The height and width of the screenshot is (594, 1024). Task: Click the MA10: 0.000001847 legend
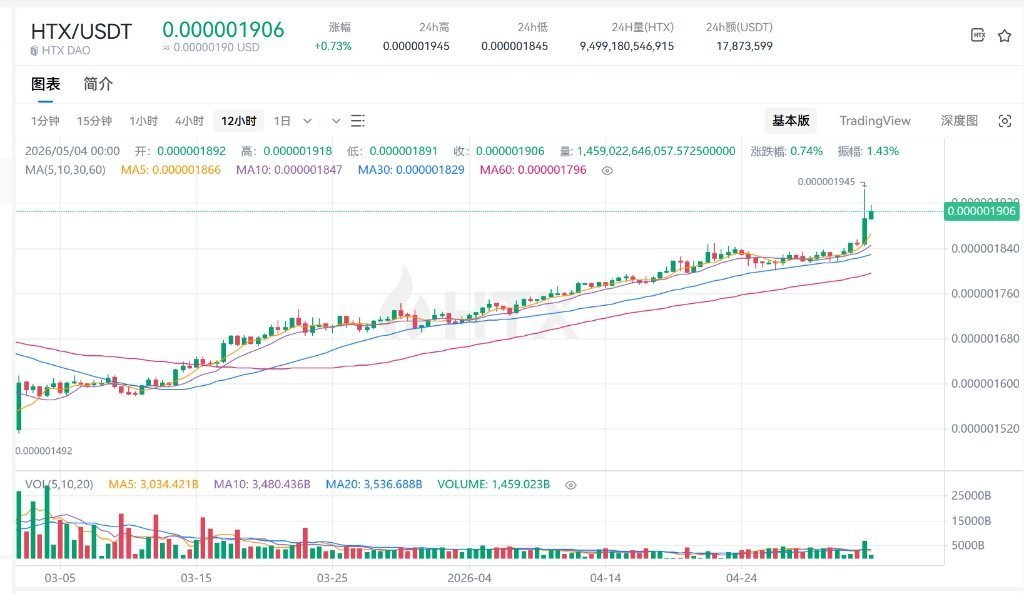(289, 170)
